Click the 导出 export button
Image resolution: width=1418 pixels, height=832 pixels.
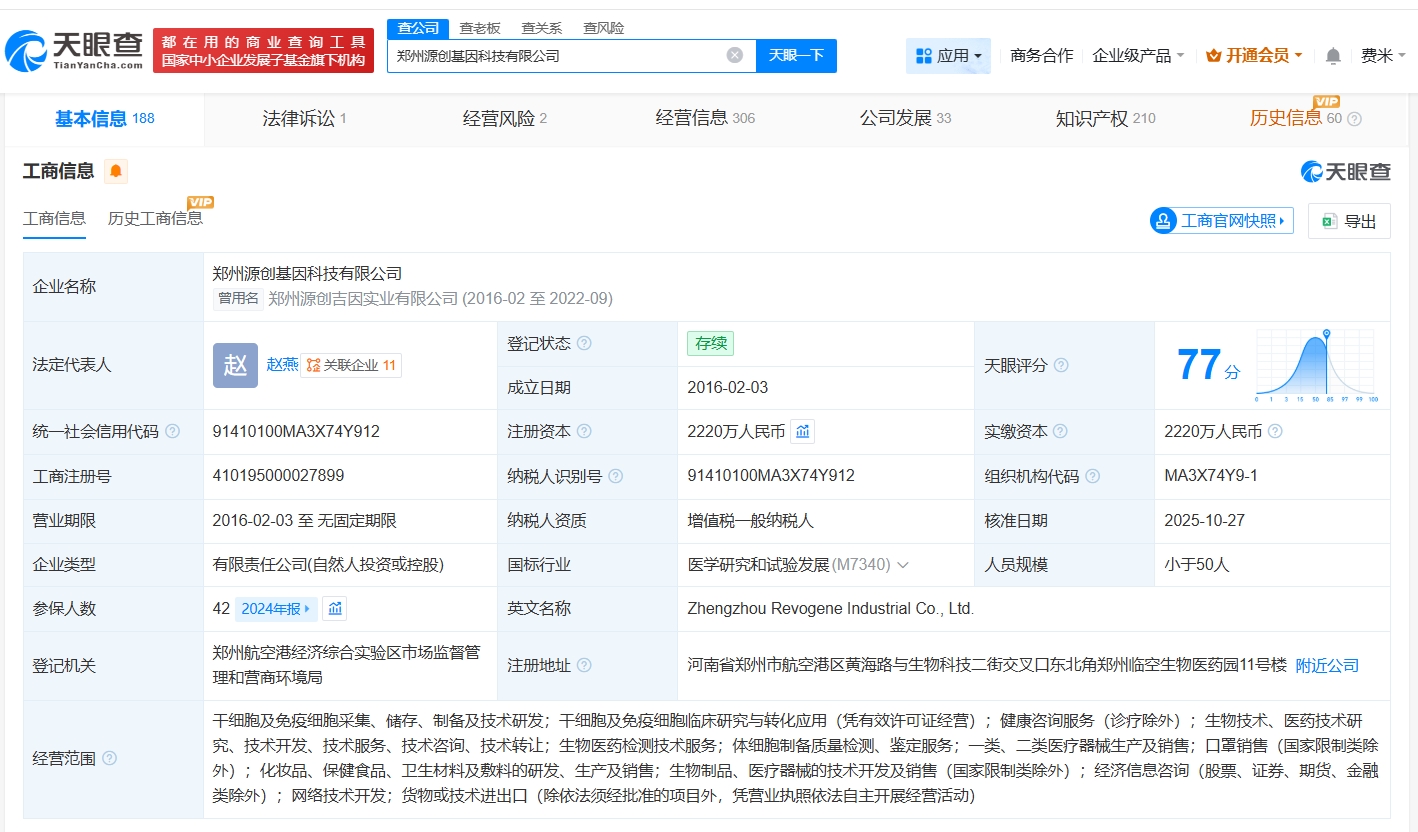(1349, 221)
